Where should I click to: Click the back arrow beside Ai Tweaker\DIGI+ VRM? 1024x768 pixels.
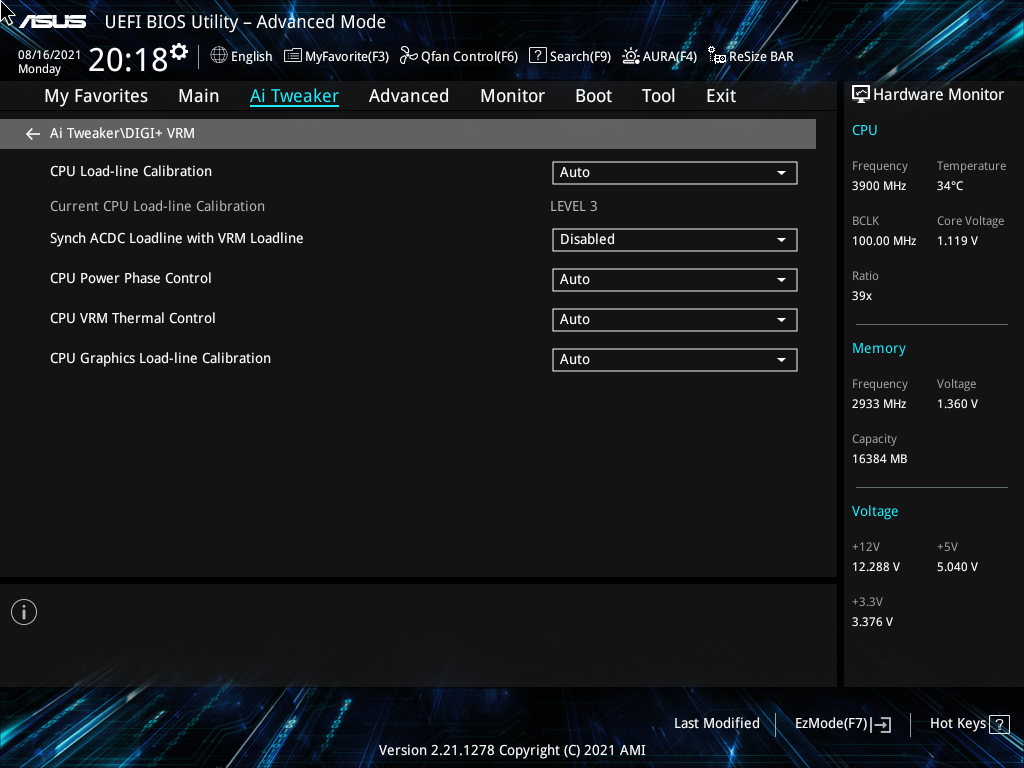click(x=33, y=134)
